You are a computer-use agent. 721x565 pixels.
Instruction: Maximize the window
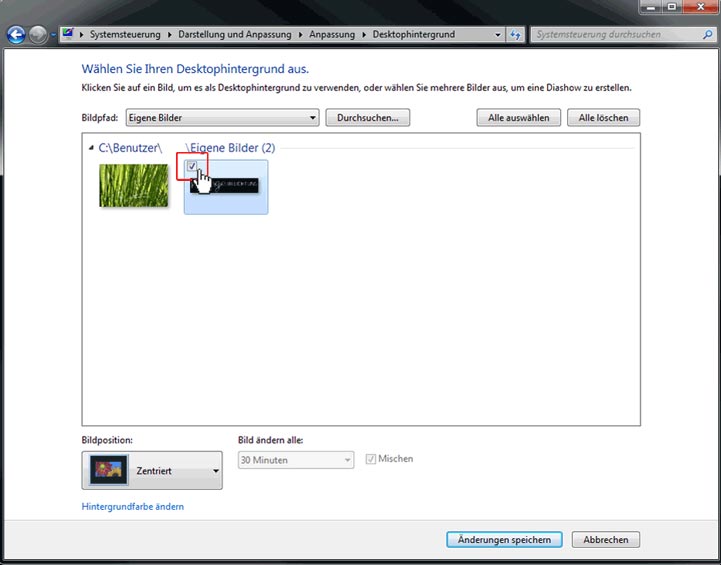(672, 7)
